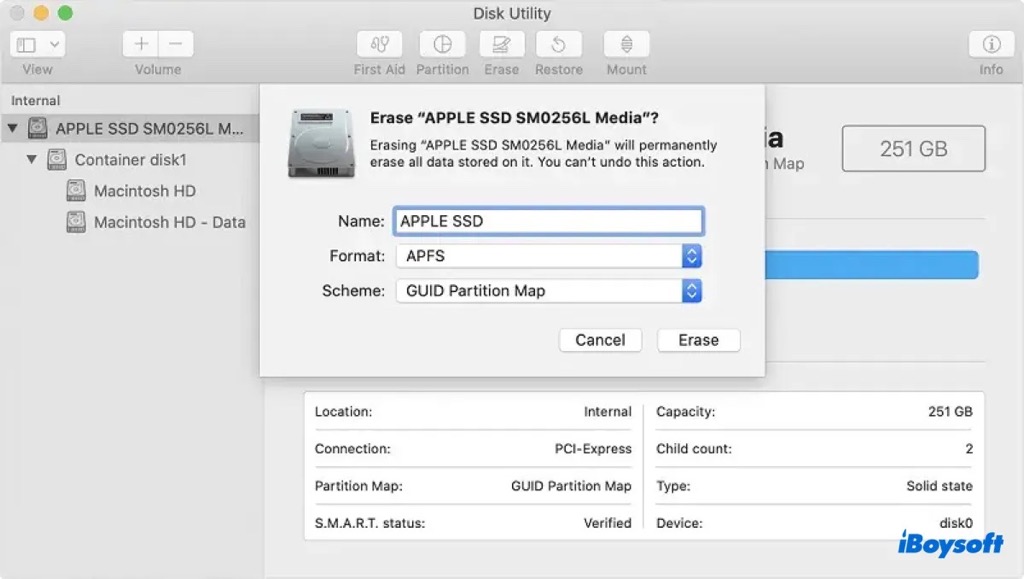1024x579 pixels.
Task: Click the Restore toolbar icon
Action: (559, 45)
